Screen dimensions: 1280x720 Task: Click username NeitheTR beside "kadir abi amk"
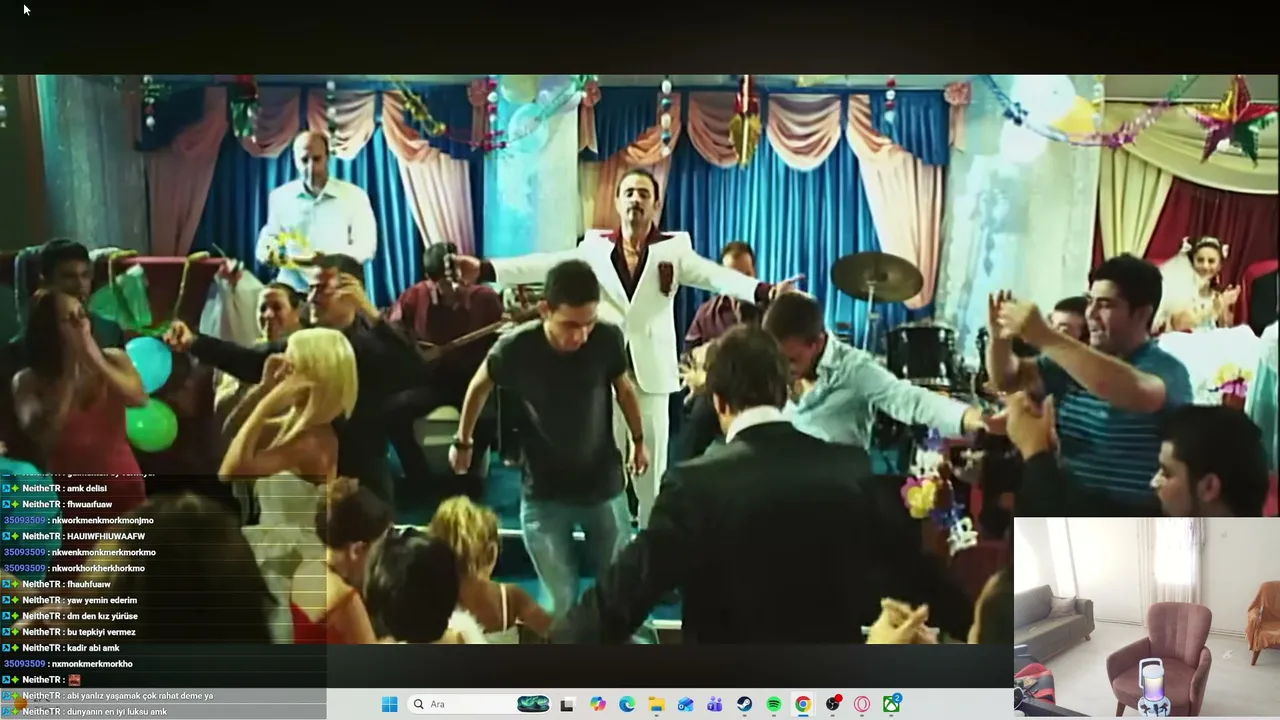(40, 648)
